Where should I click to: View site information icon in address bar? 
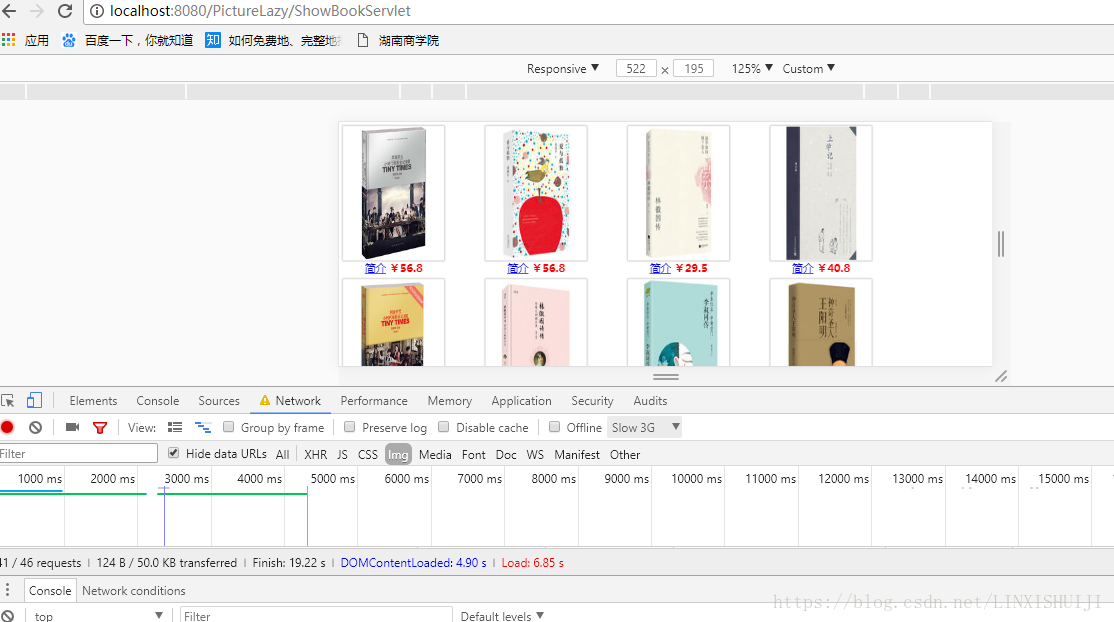(x=97, y=11)
